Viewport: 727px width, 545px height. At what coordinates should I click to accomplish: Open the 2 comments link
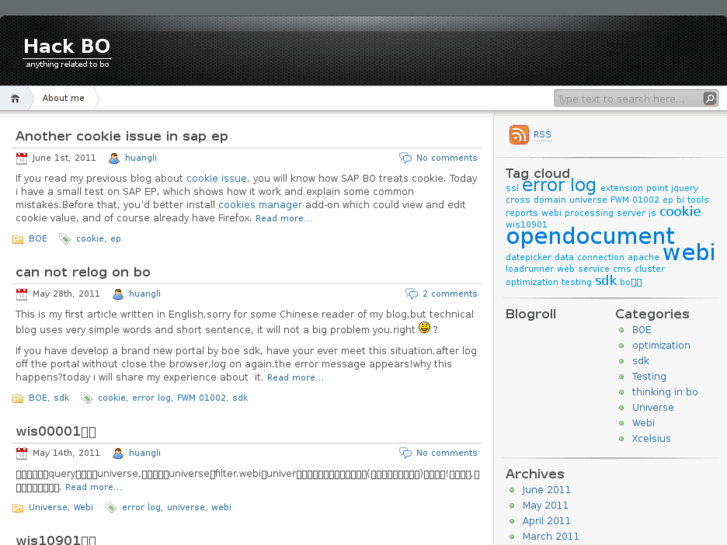tap(450, 294)
